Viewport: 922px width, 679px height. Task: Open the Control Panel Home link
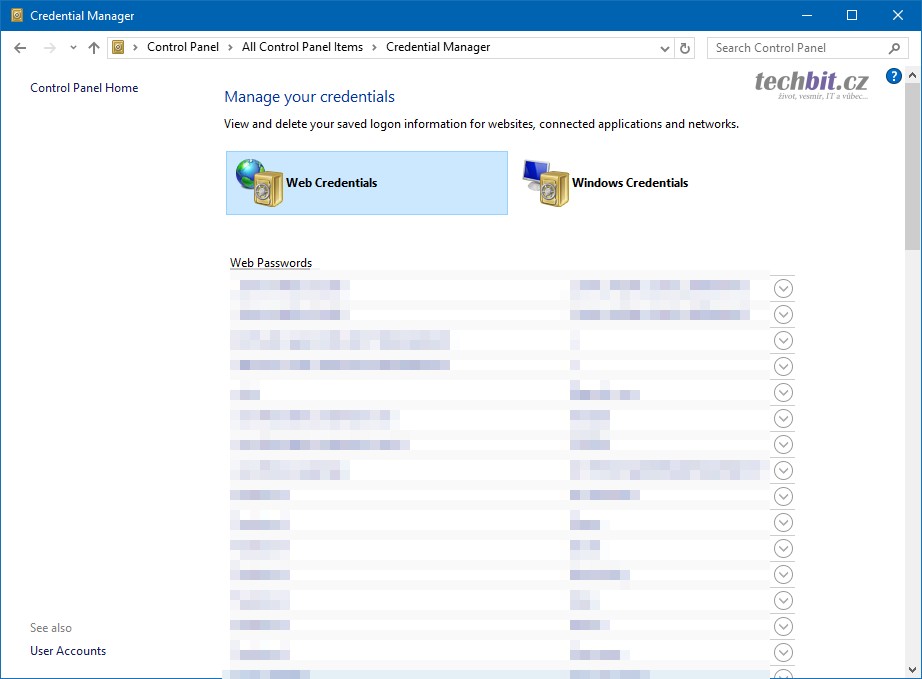(x=84, y=88)
